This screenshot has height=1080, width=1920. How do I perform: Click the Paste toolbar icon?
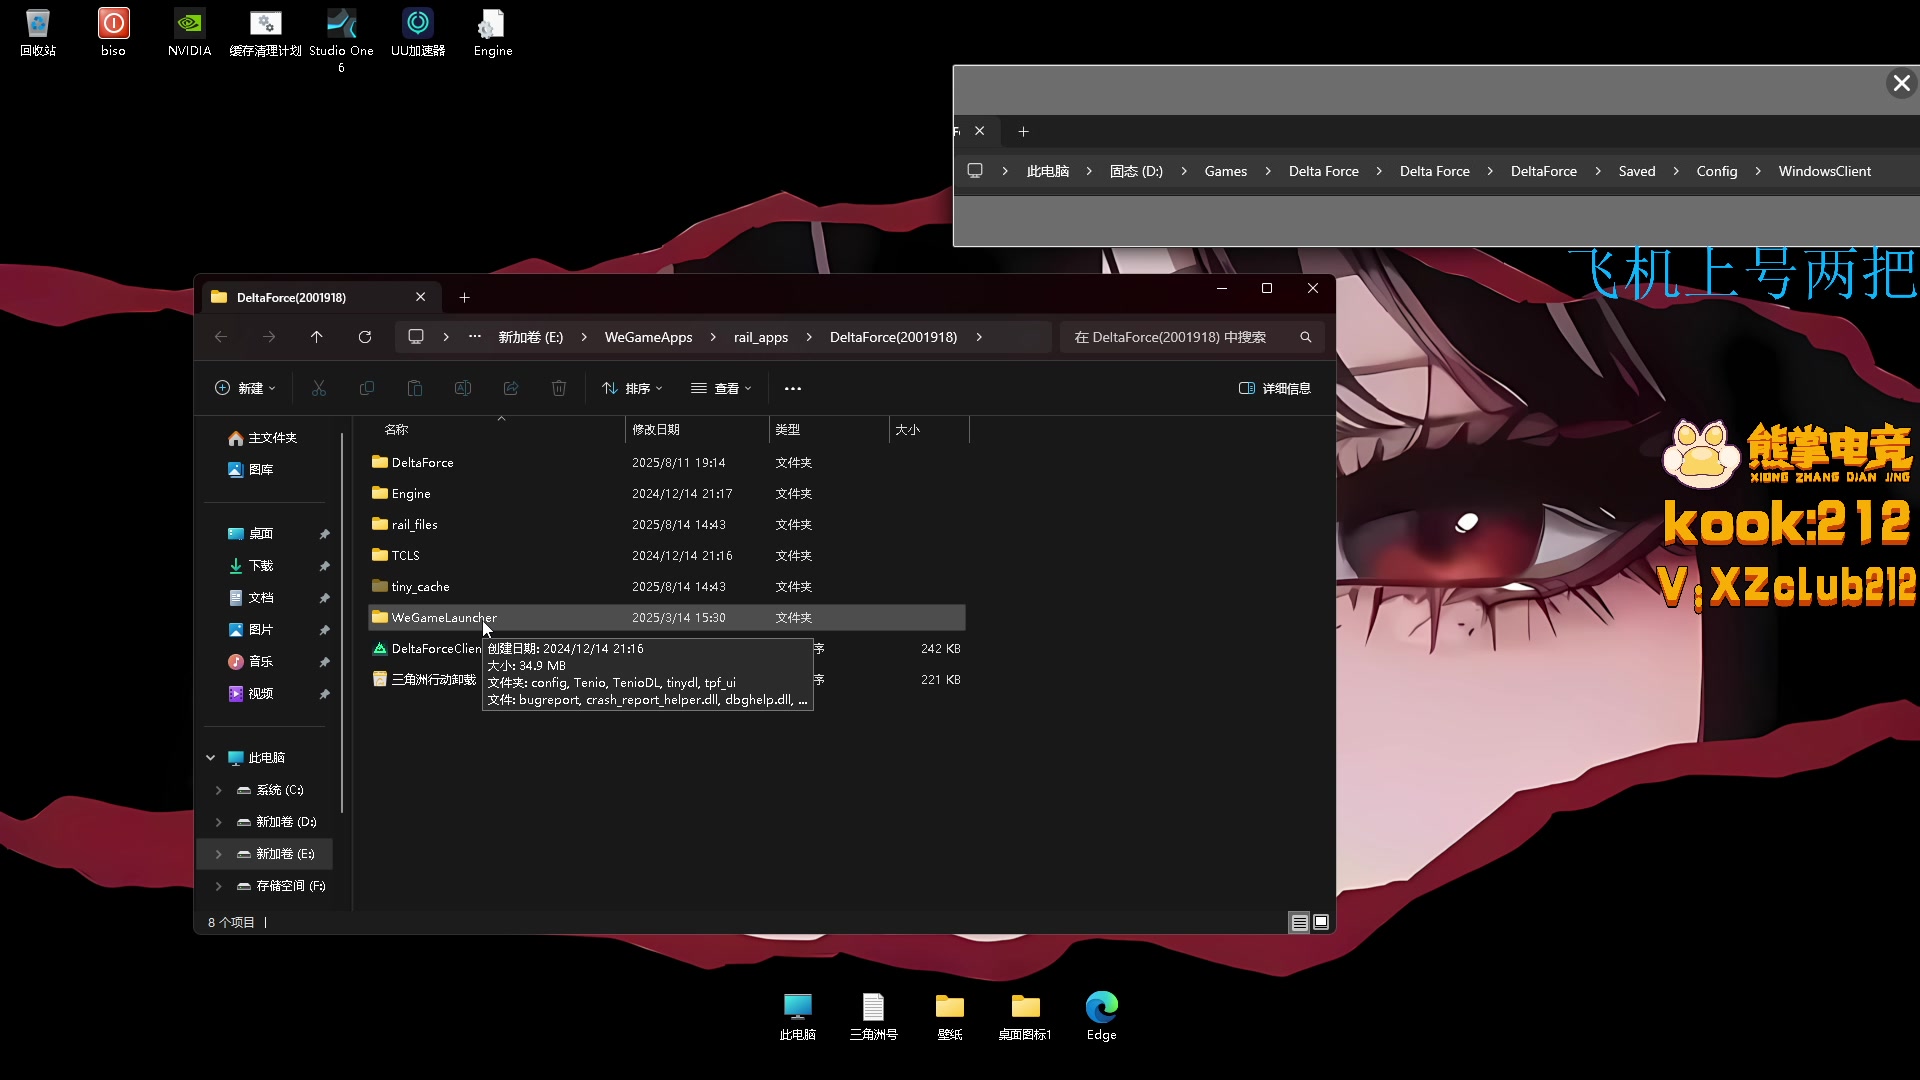(x=415, y=388)
